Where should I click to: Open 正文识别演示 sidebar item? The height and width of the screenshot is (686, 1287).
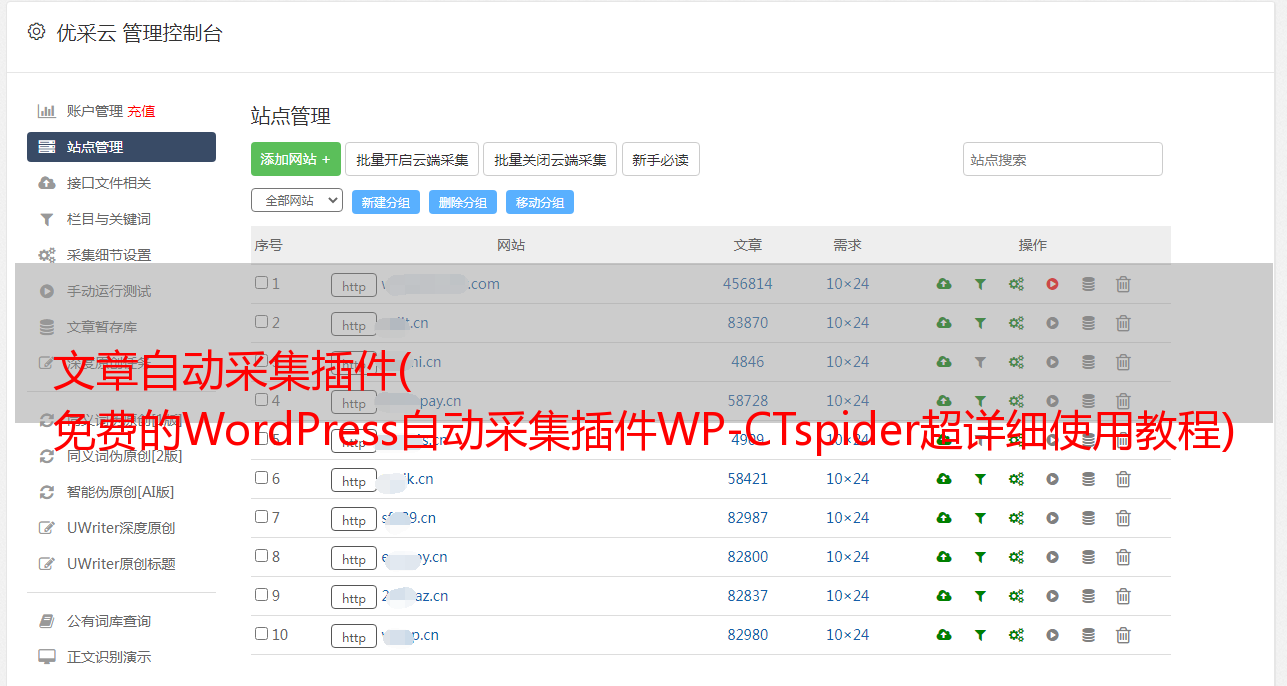pyautogui.click(x=109, y=657)
